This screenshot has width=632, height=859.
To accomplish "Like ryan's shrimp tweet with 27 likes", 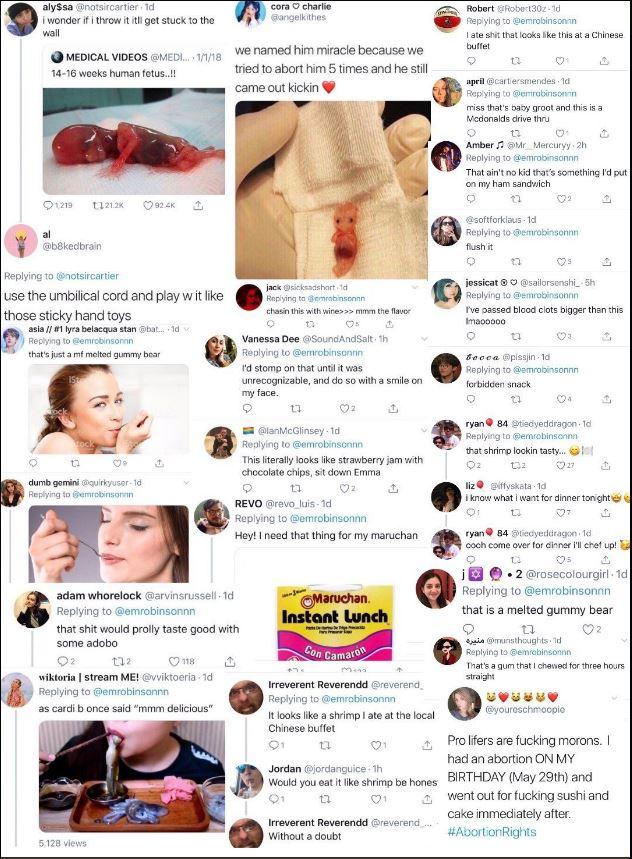I will 564,466.
